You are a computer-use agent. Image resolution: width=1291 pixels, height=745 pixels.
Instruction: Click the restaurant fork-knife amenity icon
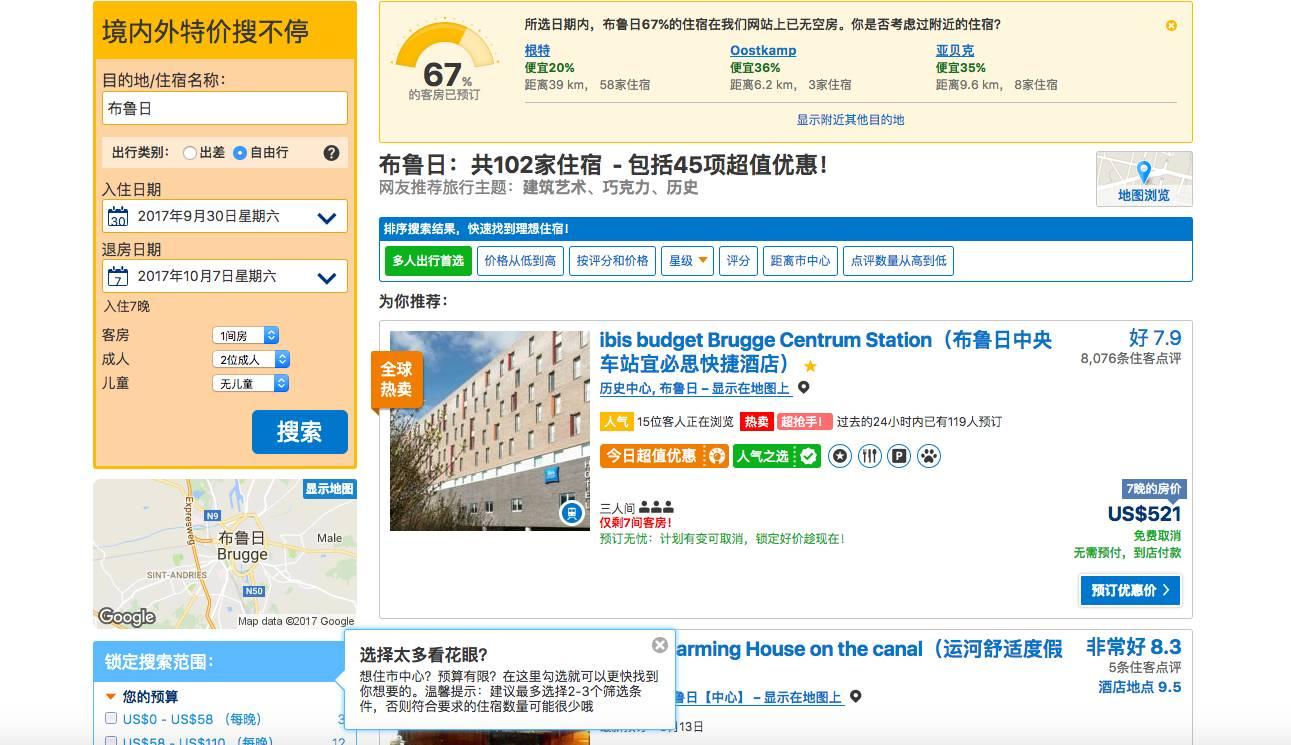(870, 456)
